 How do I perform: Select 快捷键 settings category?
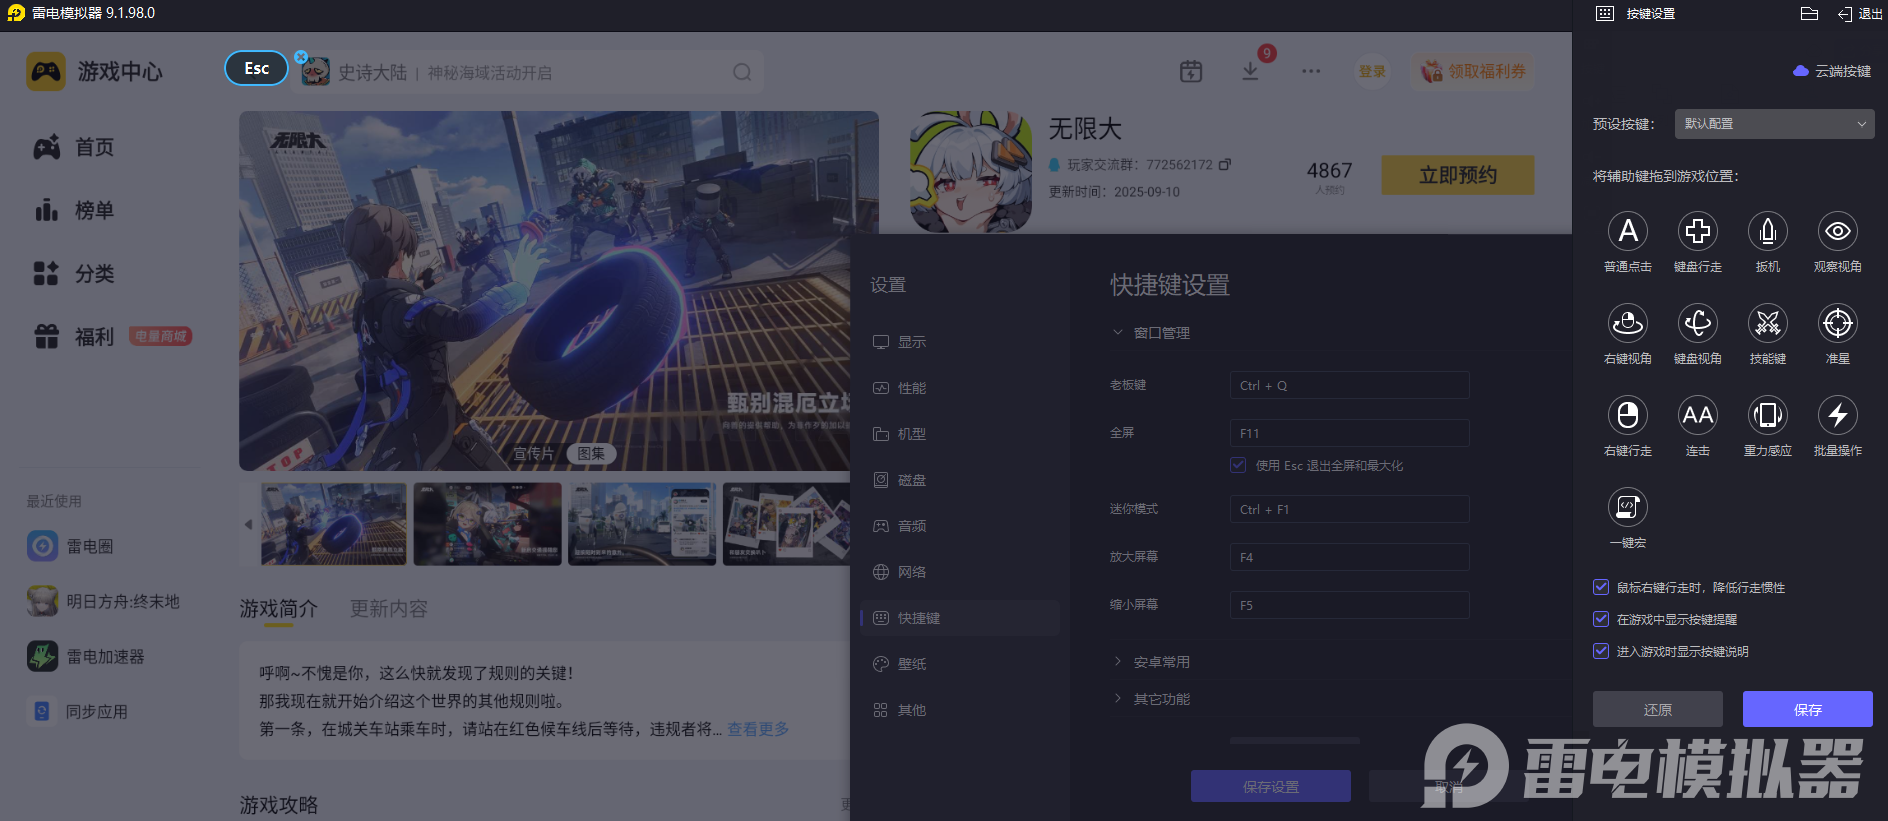pos(960,618)
